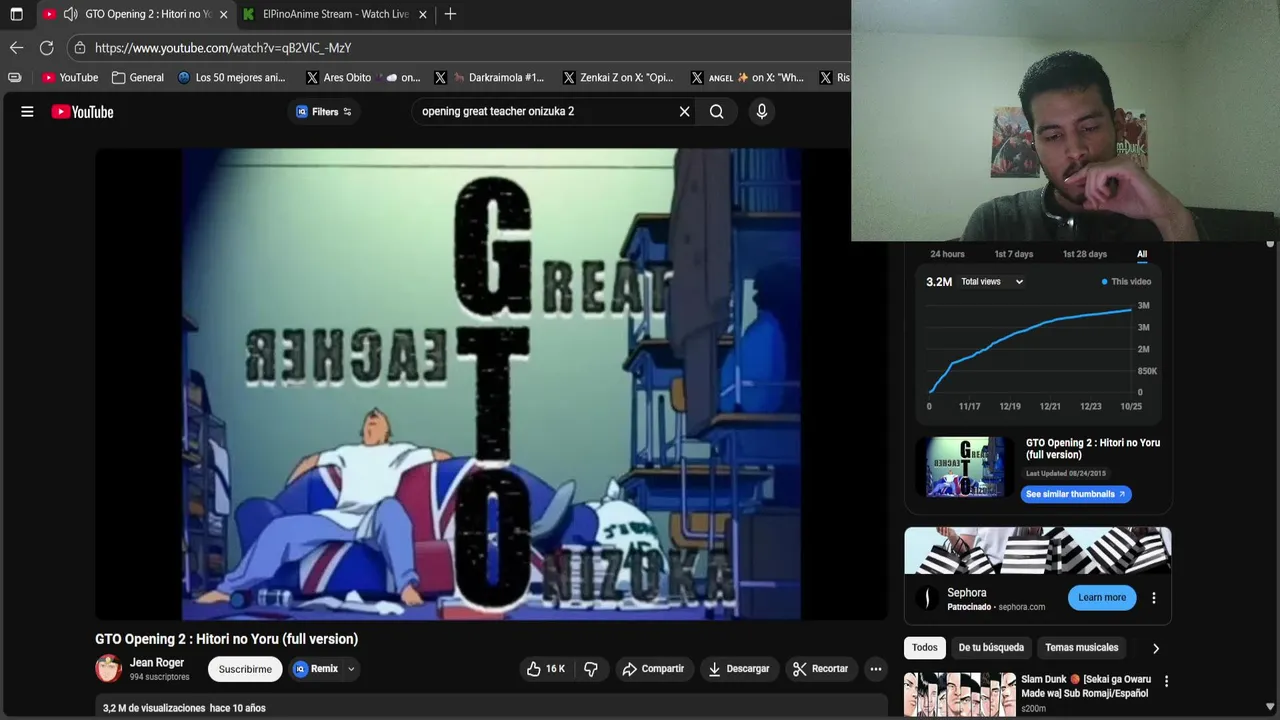Go back with browser back arrow

coord(16,47)
